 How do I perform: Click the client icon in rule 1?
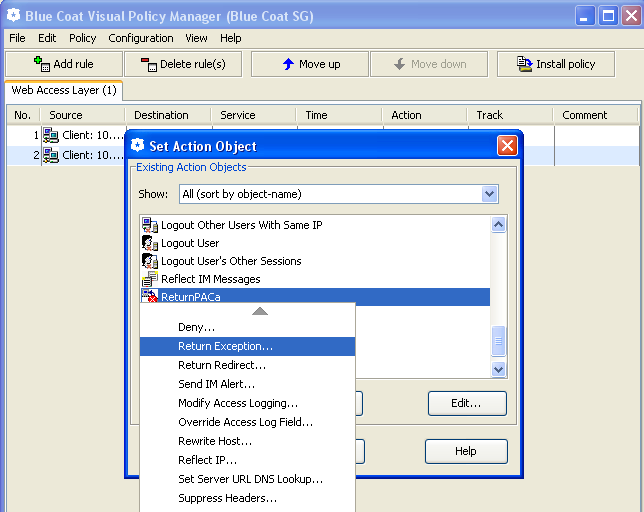point(51,135)
